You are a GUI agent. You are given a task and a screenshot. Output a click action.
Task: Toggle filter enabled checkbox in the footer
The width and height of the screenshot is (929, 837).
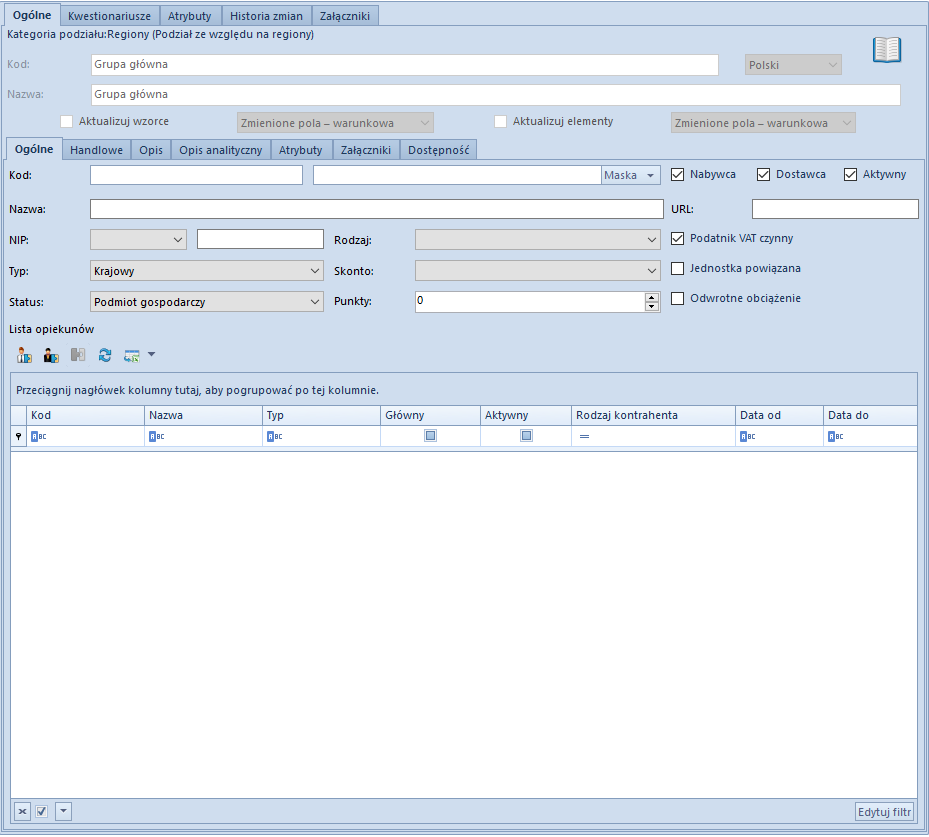tap(41, 812)
